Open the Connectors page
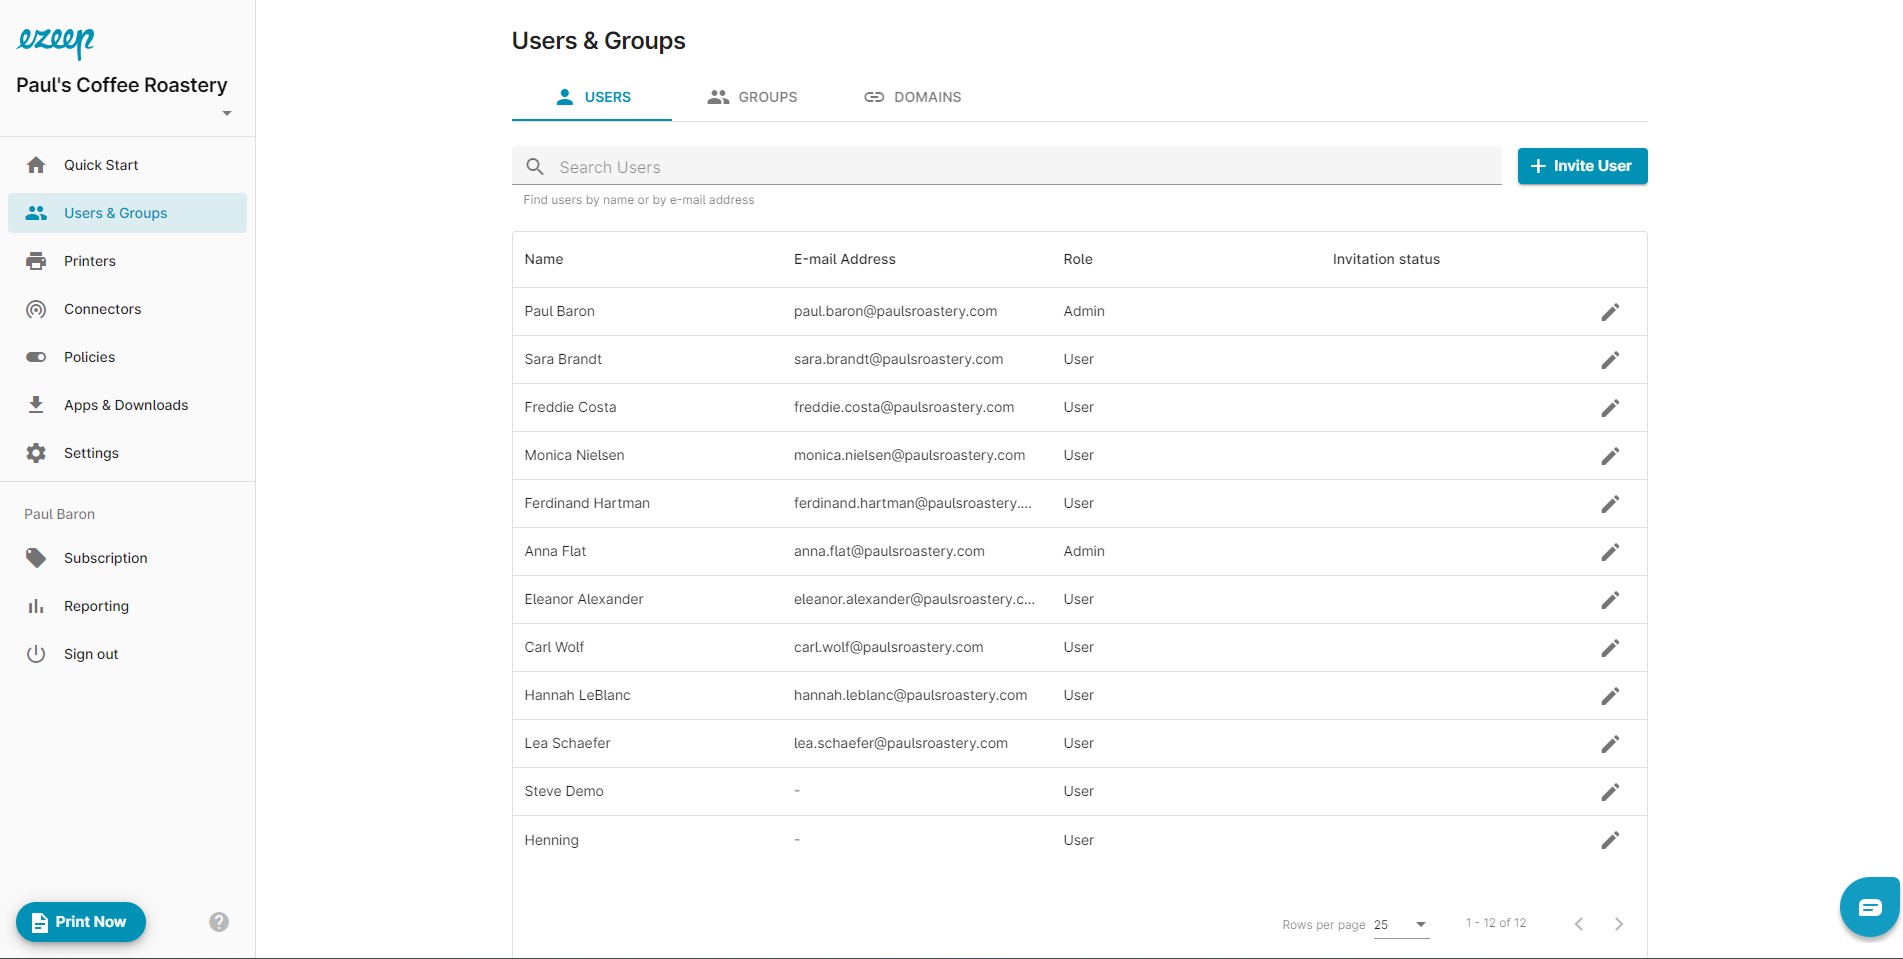 tap(127, 309)
